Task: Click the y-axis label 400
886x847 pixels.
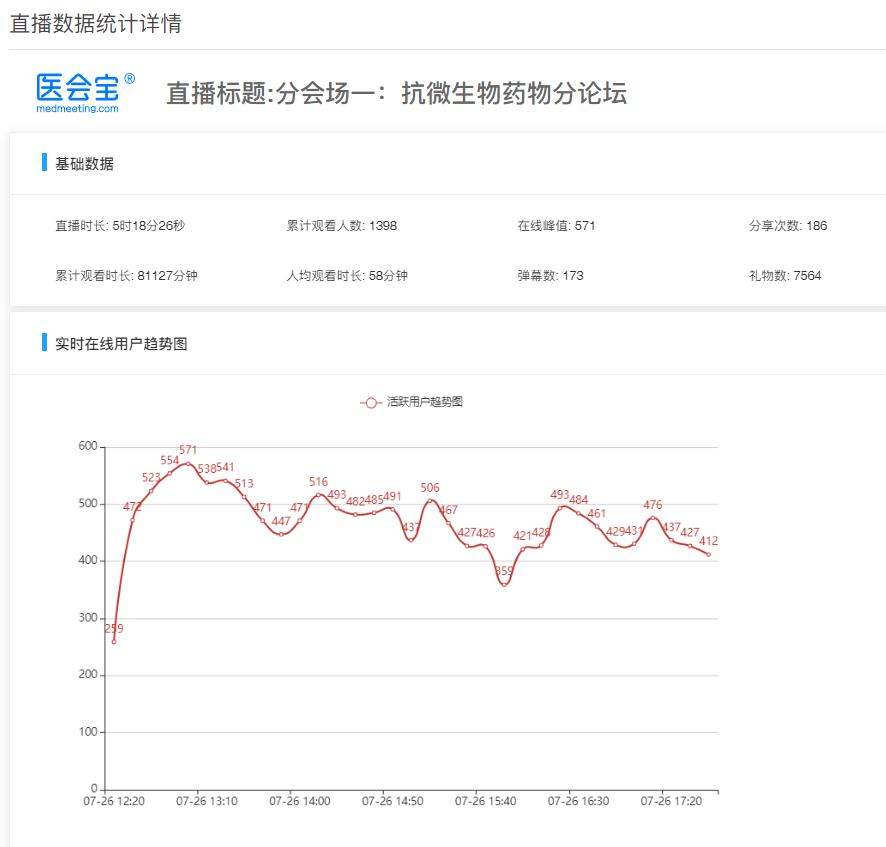Action: pyautogui.click(x=88, y=560)
